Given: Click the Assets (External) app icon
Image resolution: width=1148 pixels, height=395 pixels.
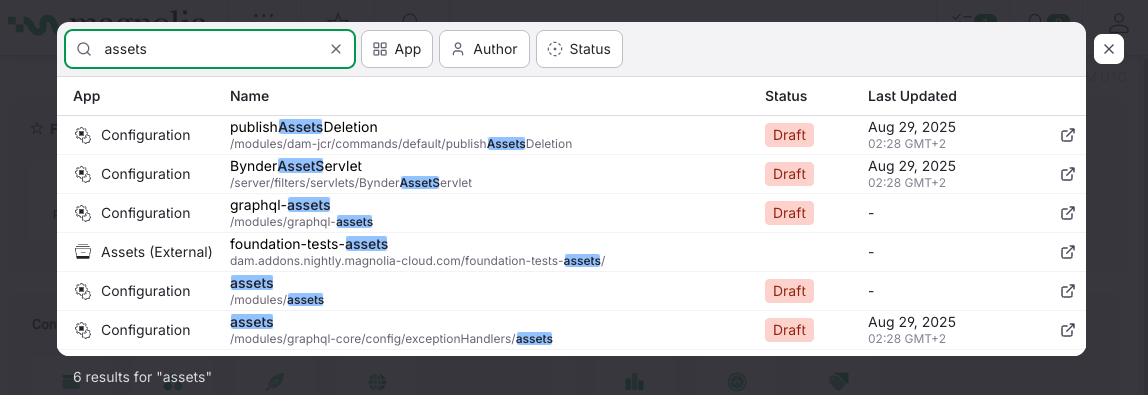Looking at the screenshot, I should 83,252.
